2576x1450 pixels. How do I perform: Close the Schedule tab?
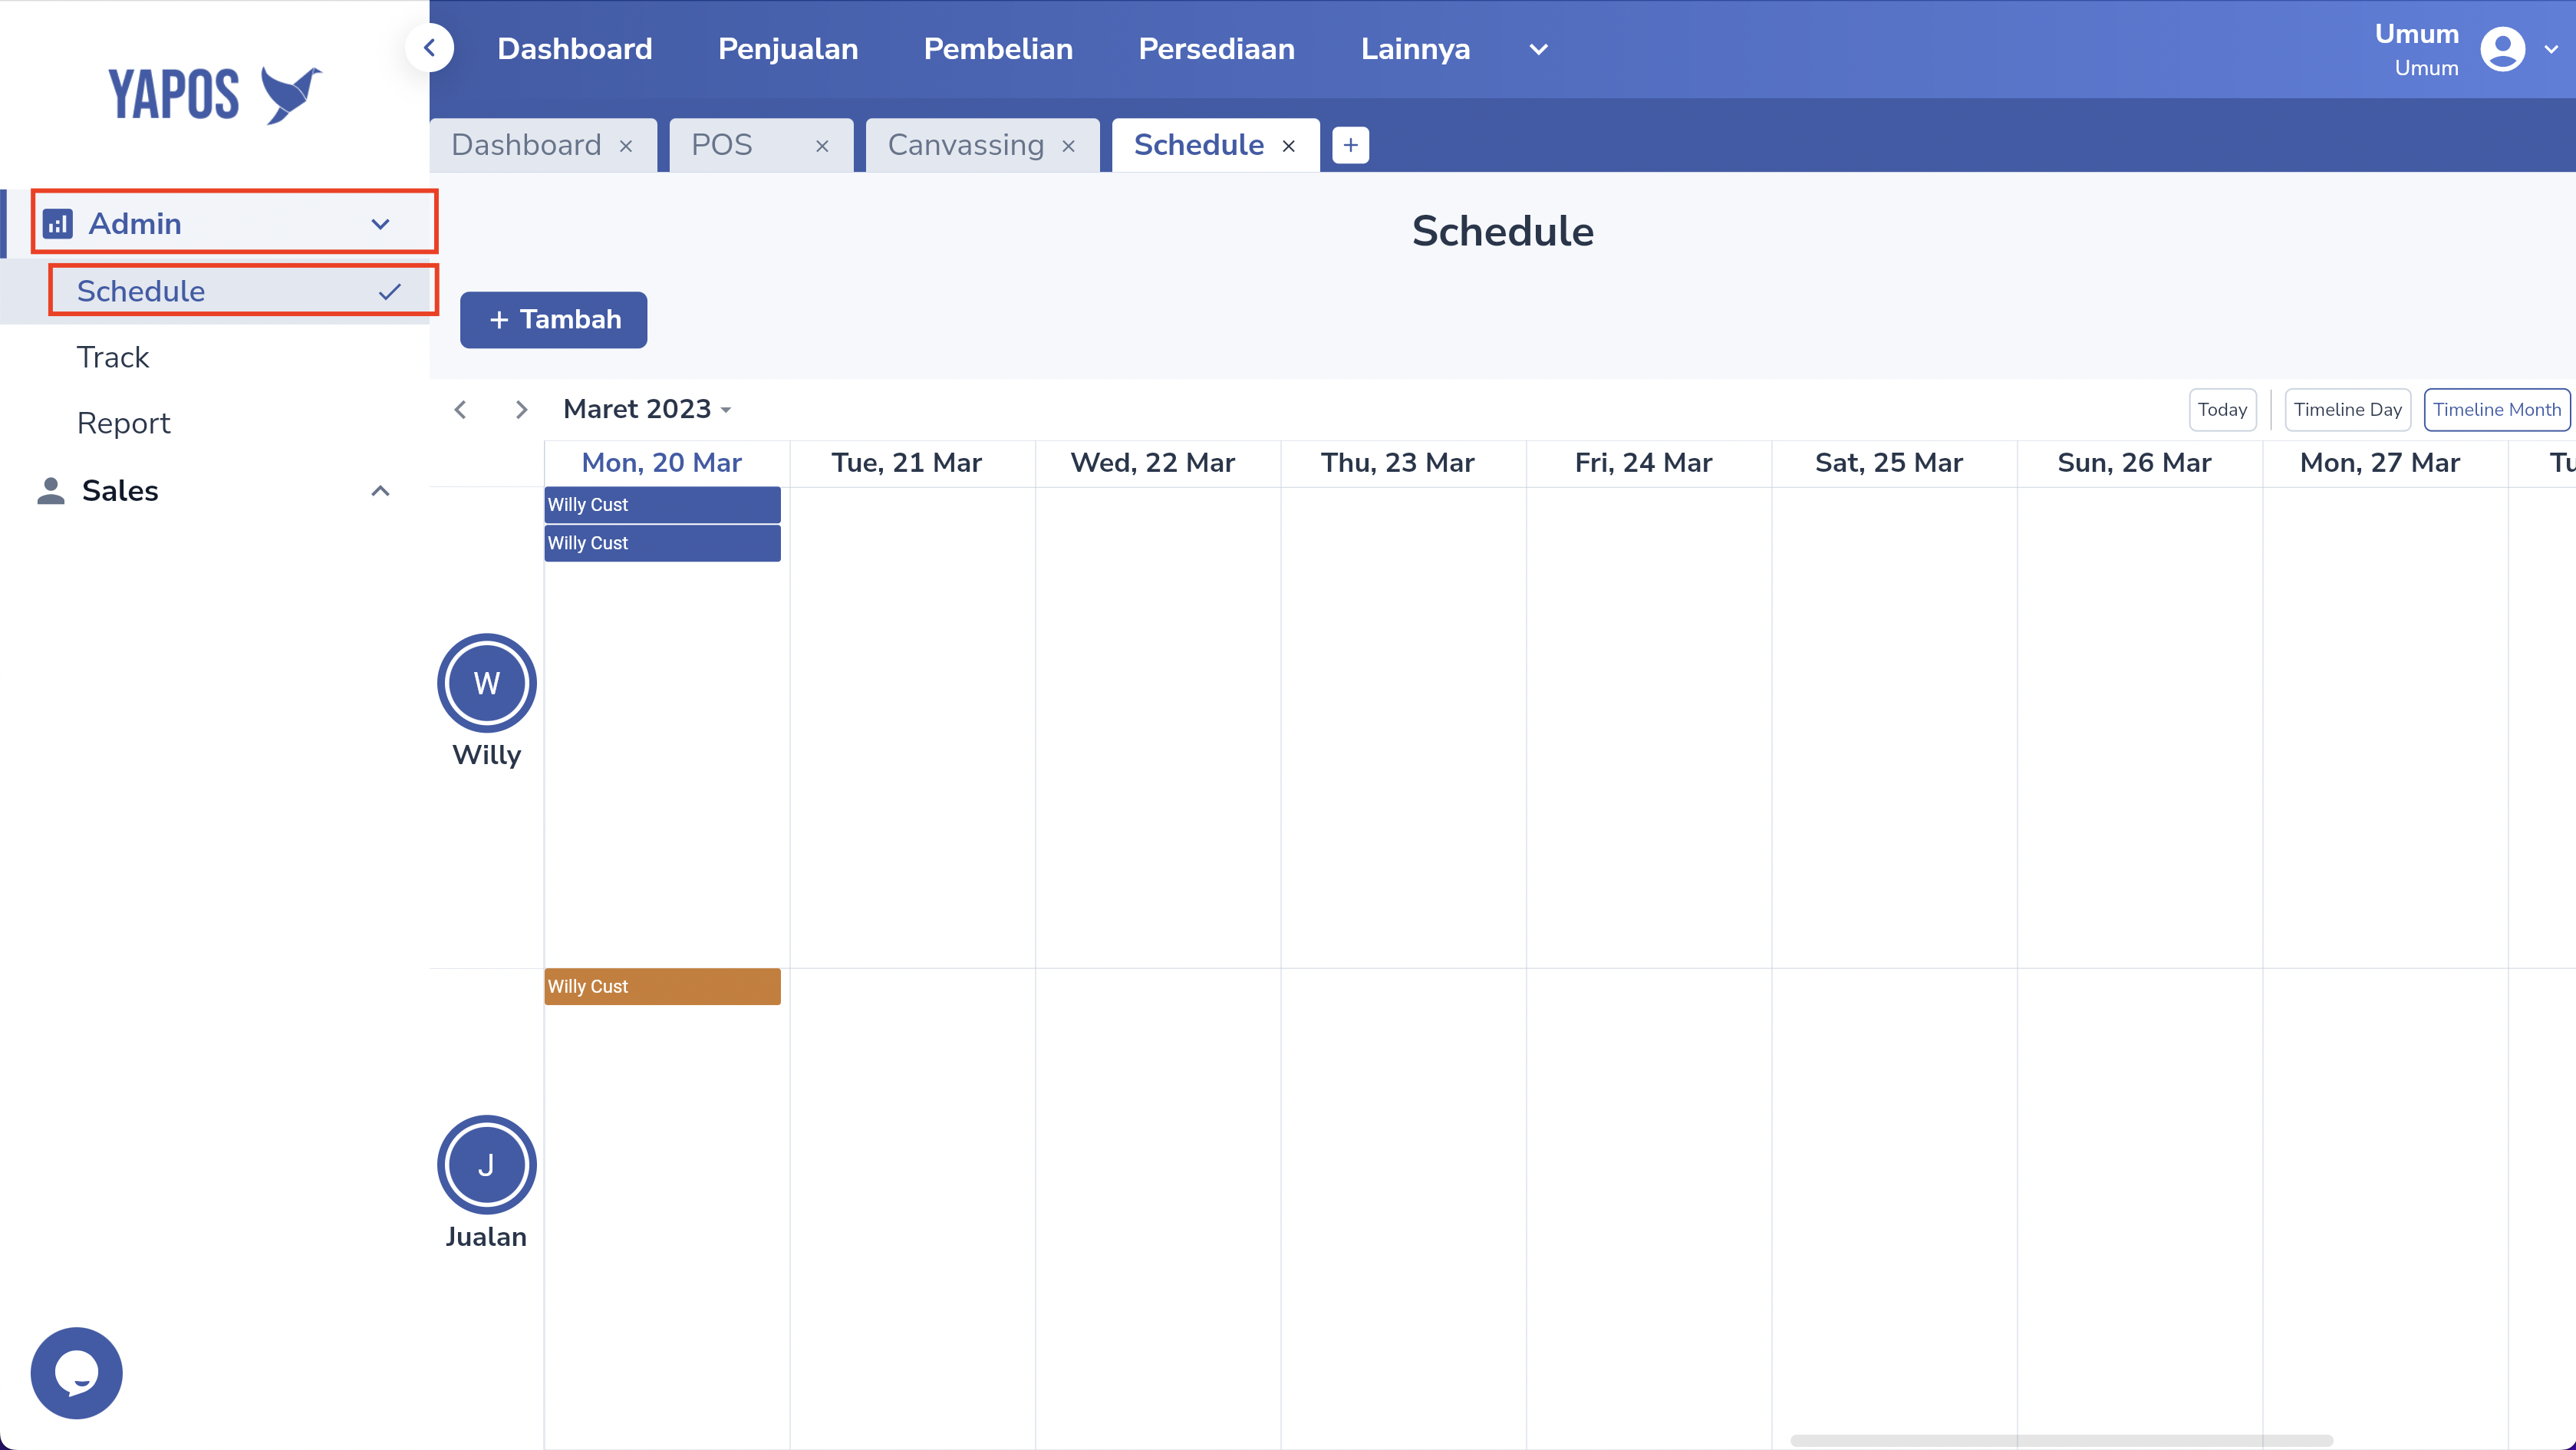pos(1288,146)
